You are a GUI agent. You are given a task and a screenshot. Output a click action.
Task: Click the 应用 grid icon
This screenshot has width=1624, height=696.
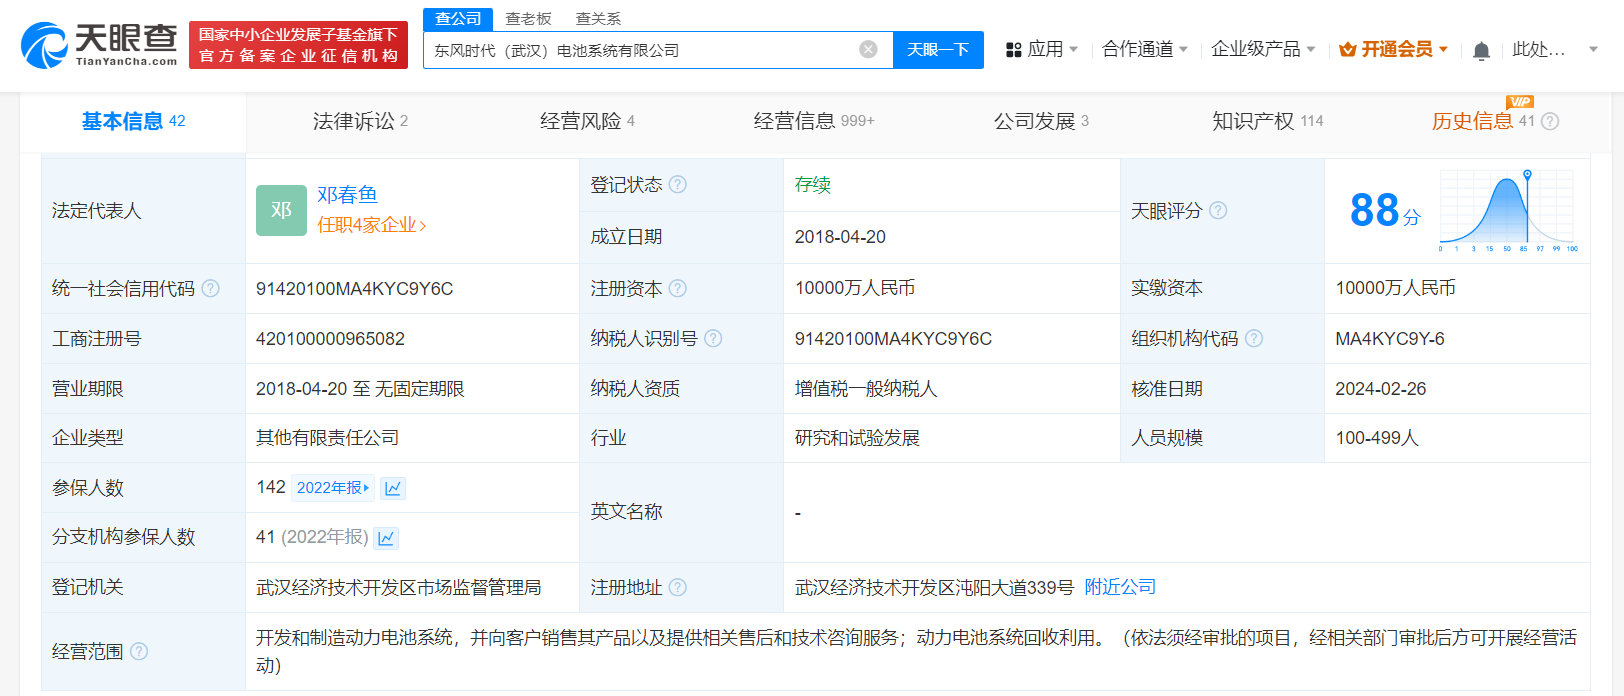point(1013,50)
